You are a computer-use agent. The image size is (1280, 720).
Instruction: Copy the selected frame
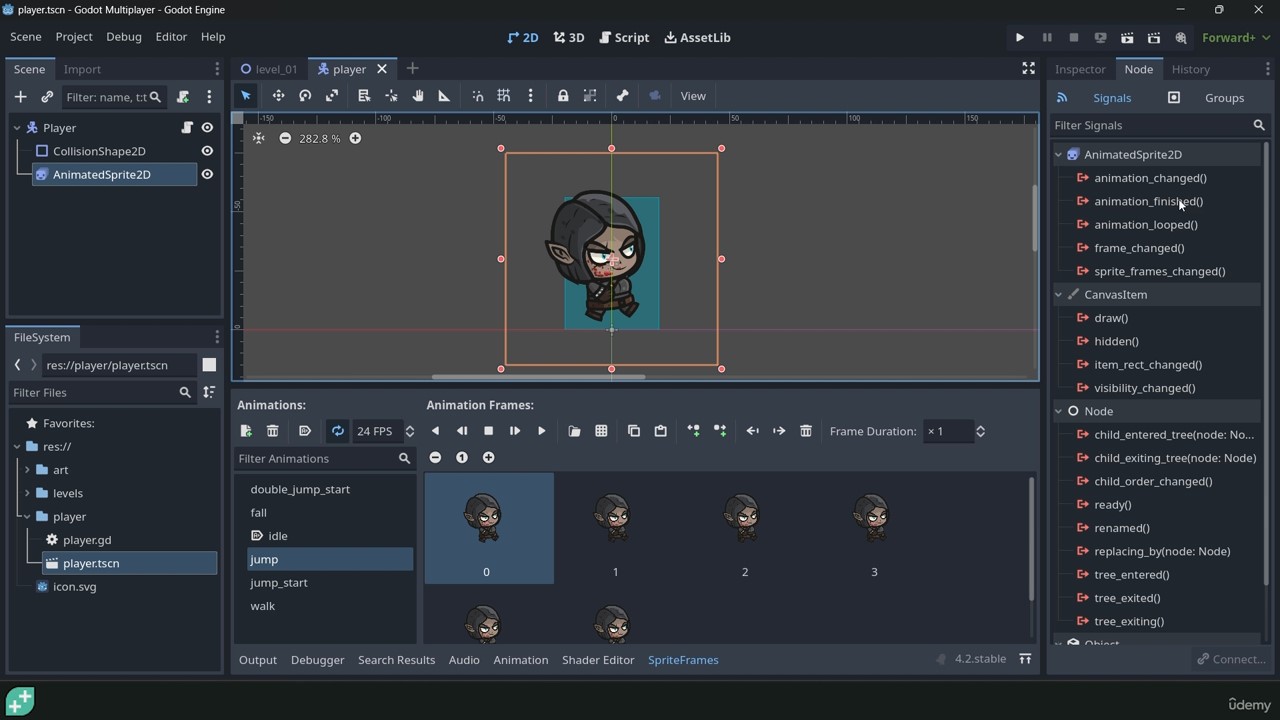633,431
